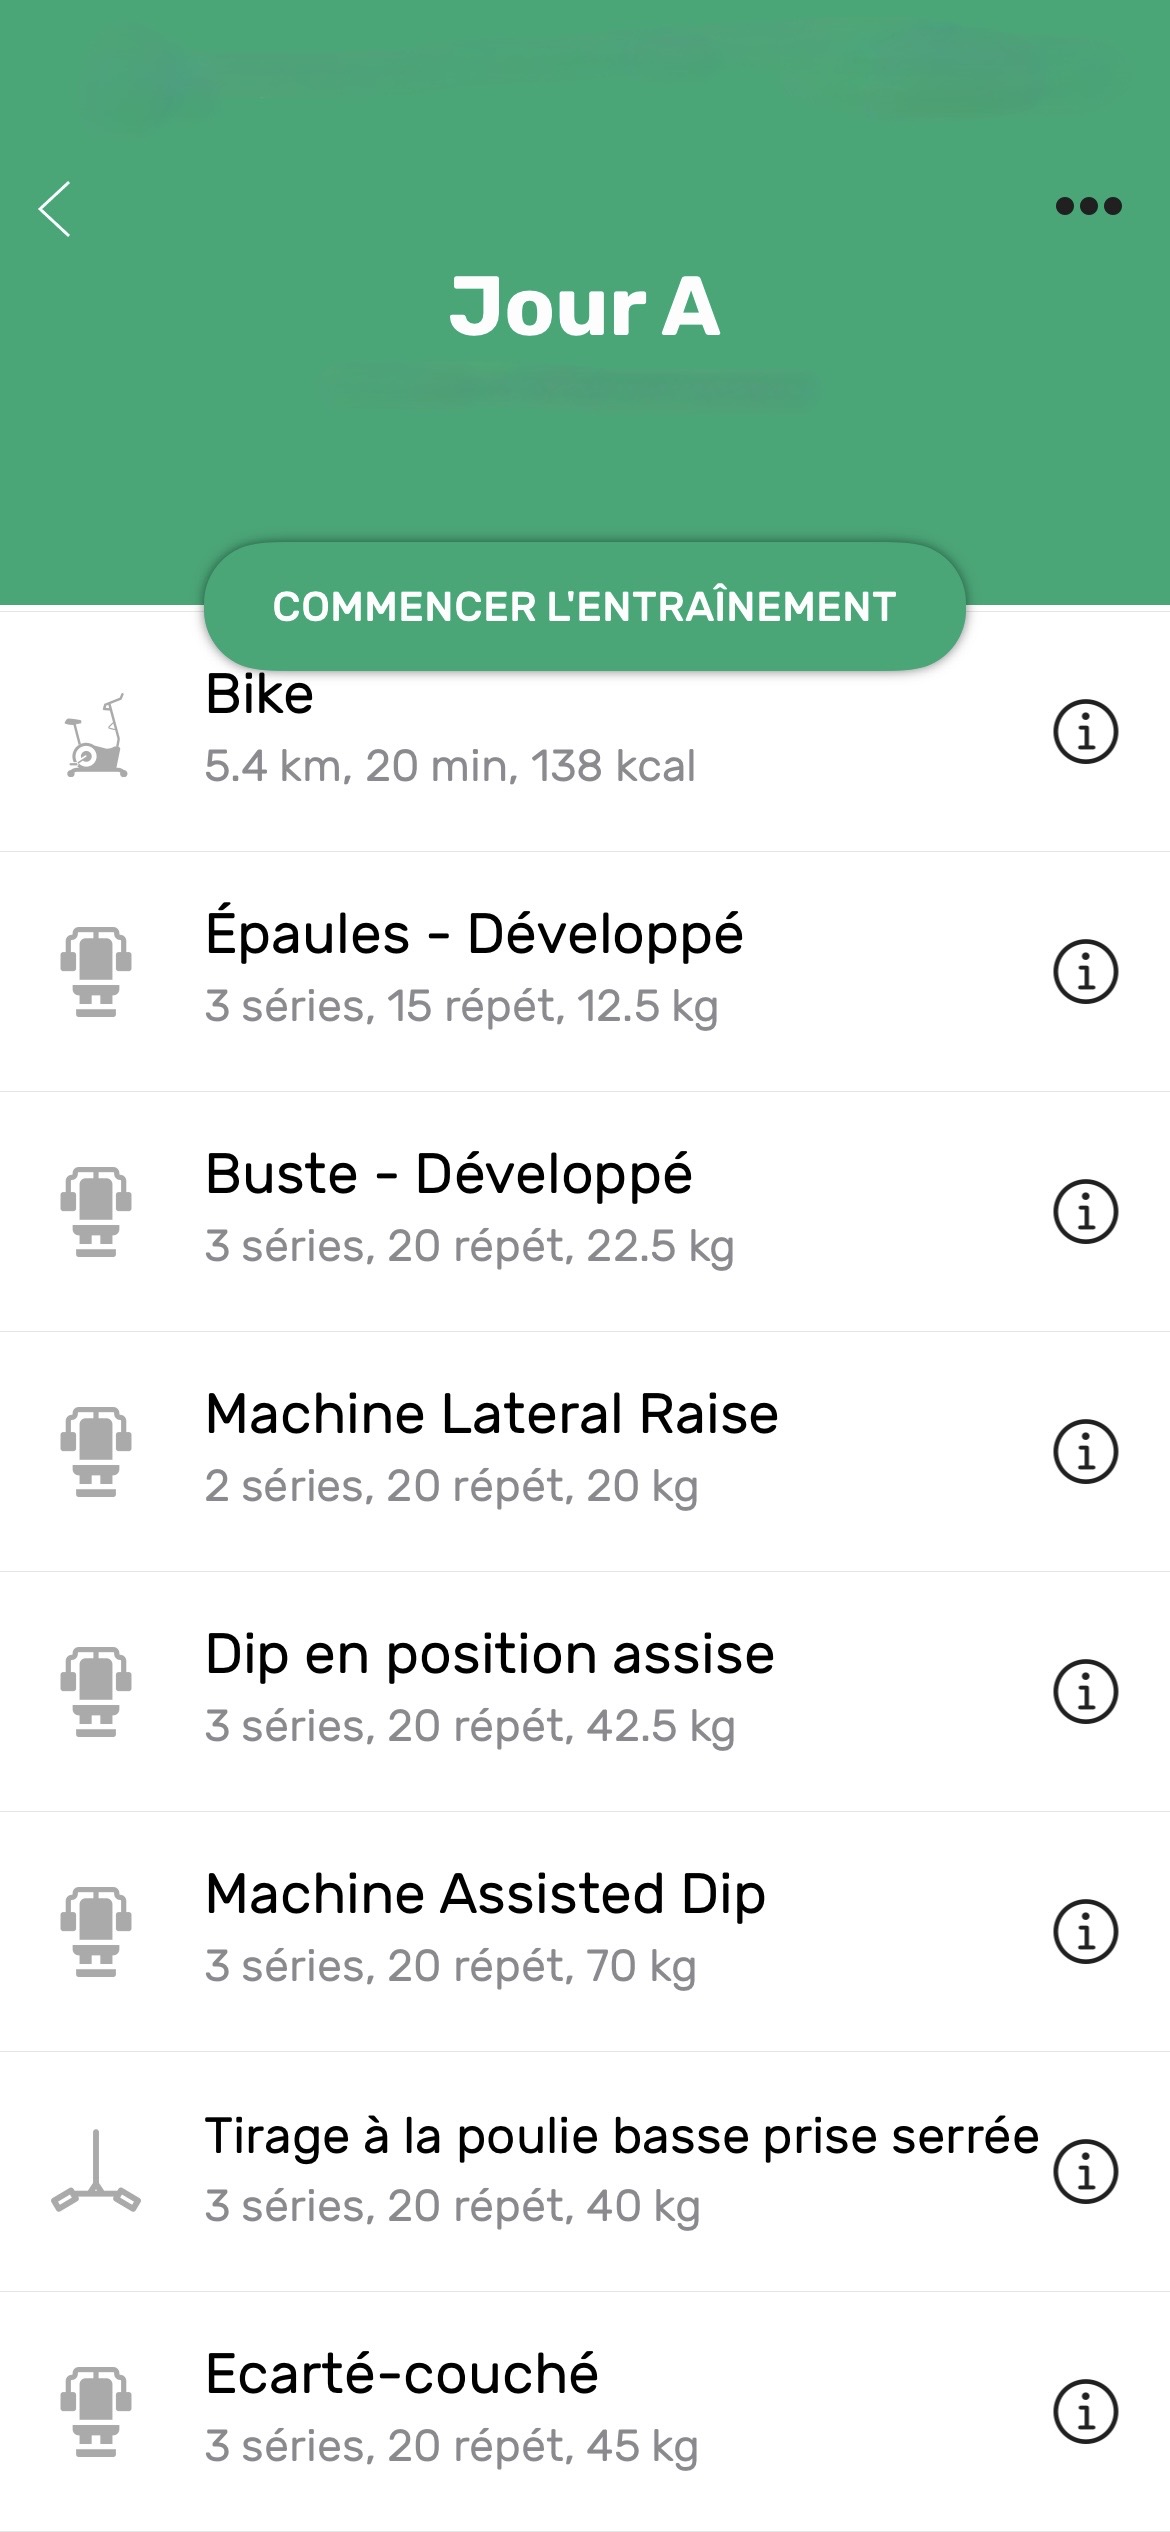Tap the cable pulley exercise icon
This screenshot has height=2532, width=1170.
click(x=96, y=2171)
